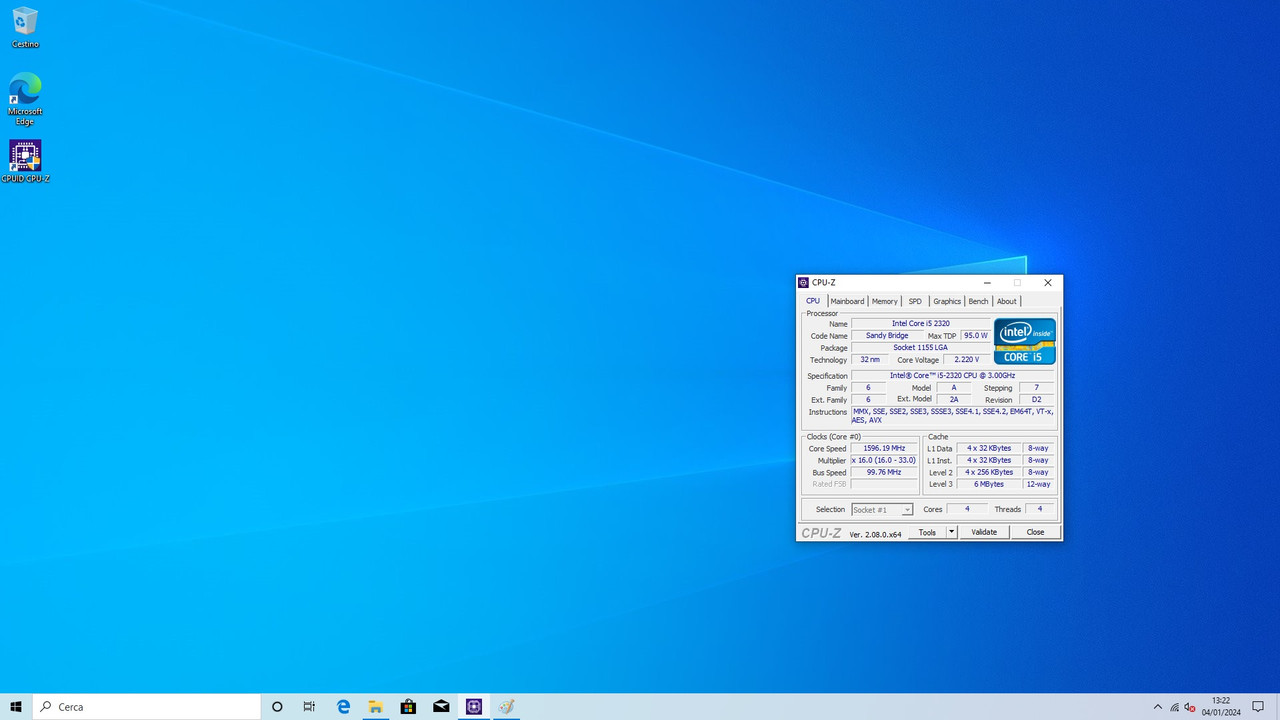Click the empty Rated FSB field

tap(884, 484)
